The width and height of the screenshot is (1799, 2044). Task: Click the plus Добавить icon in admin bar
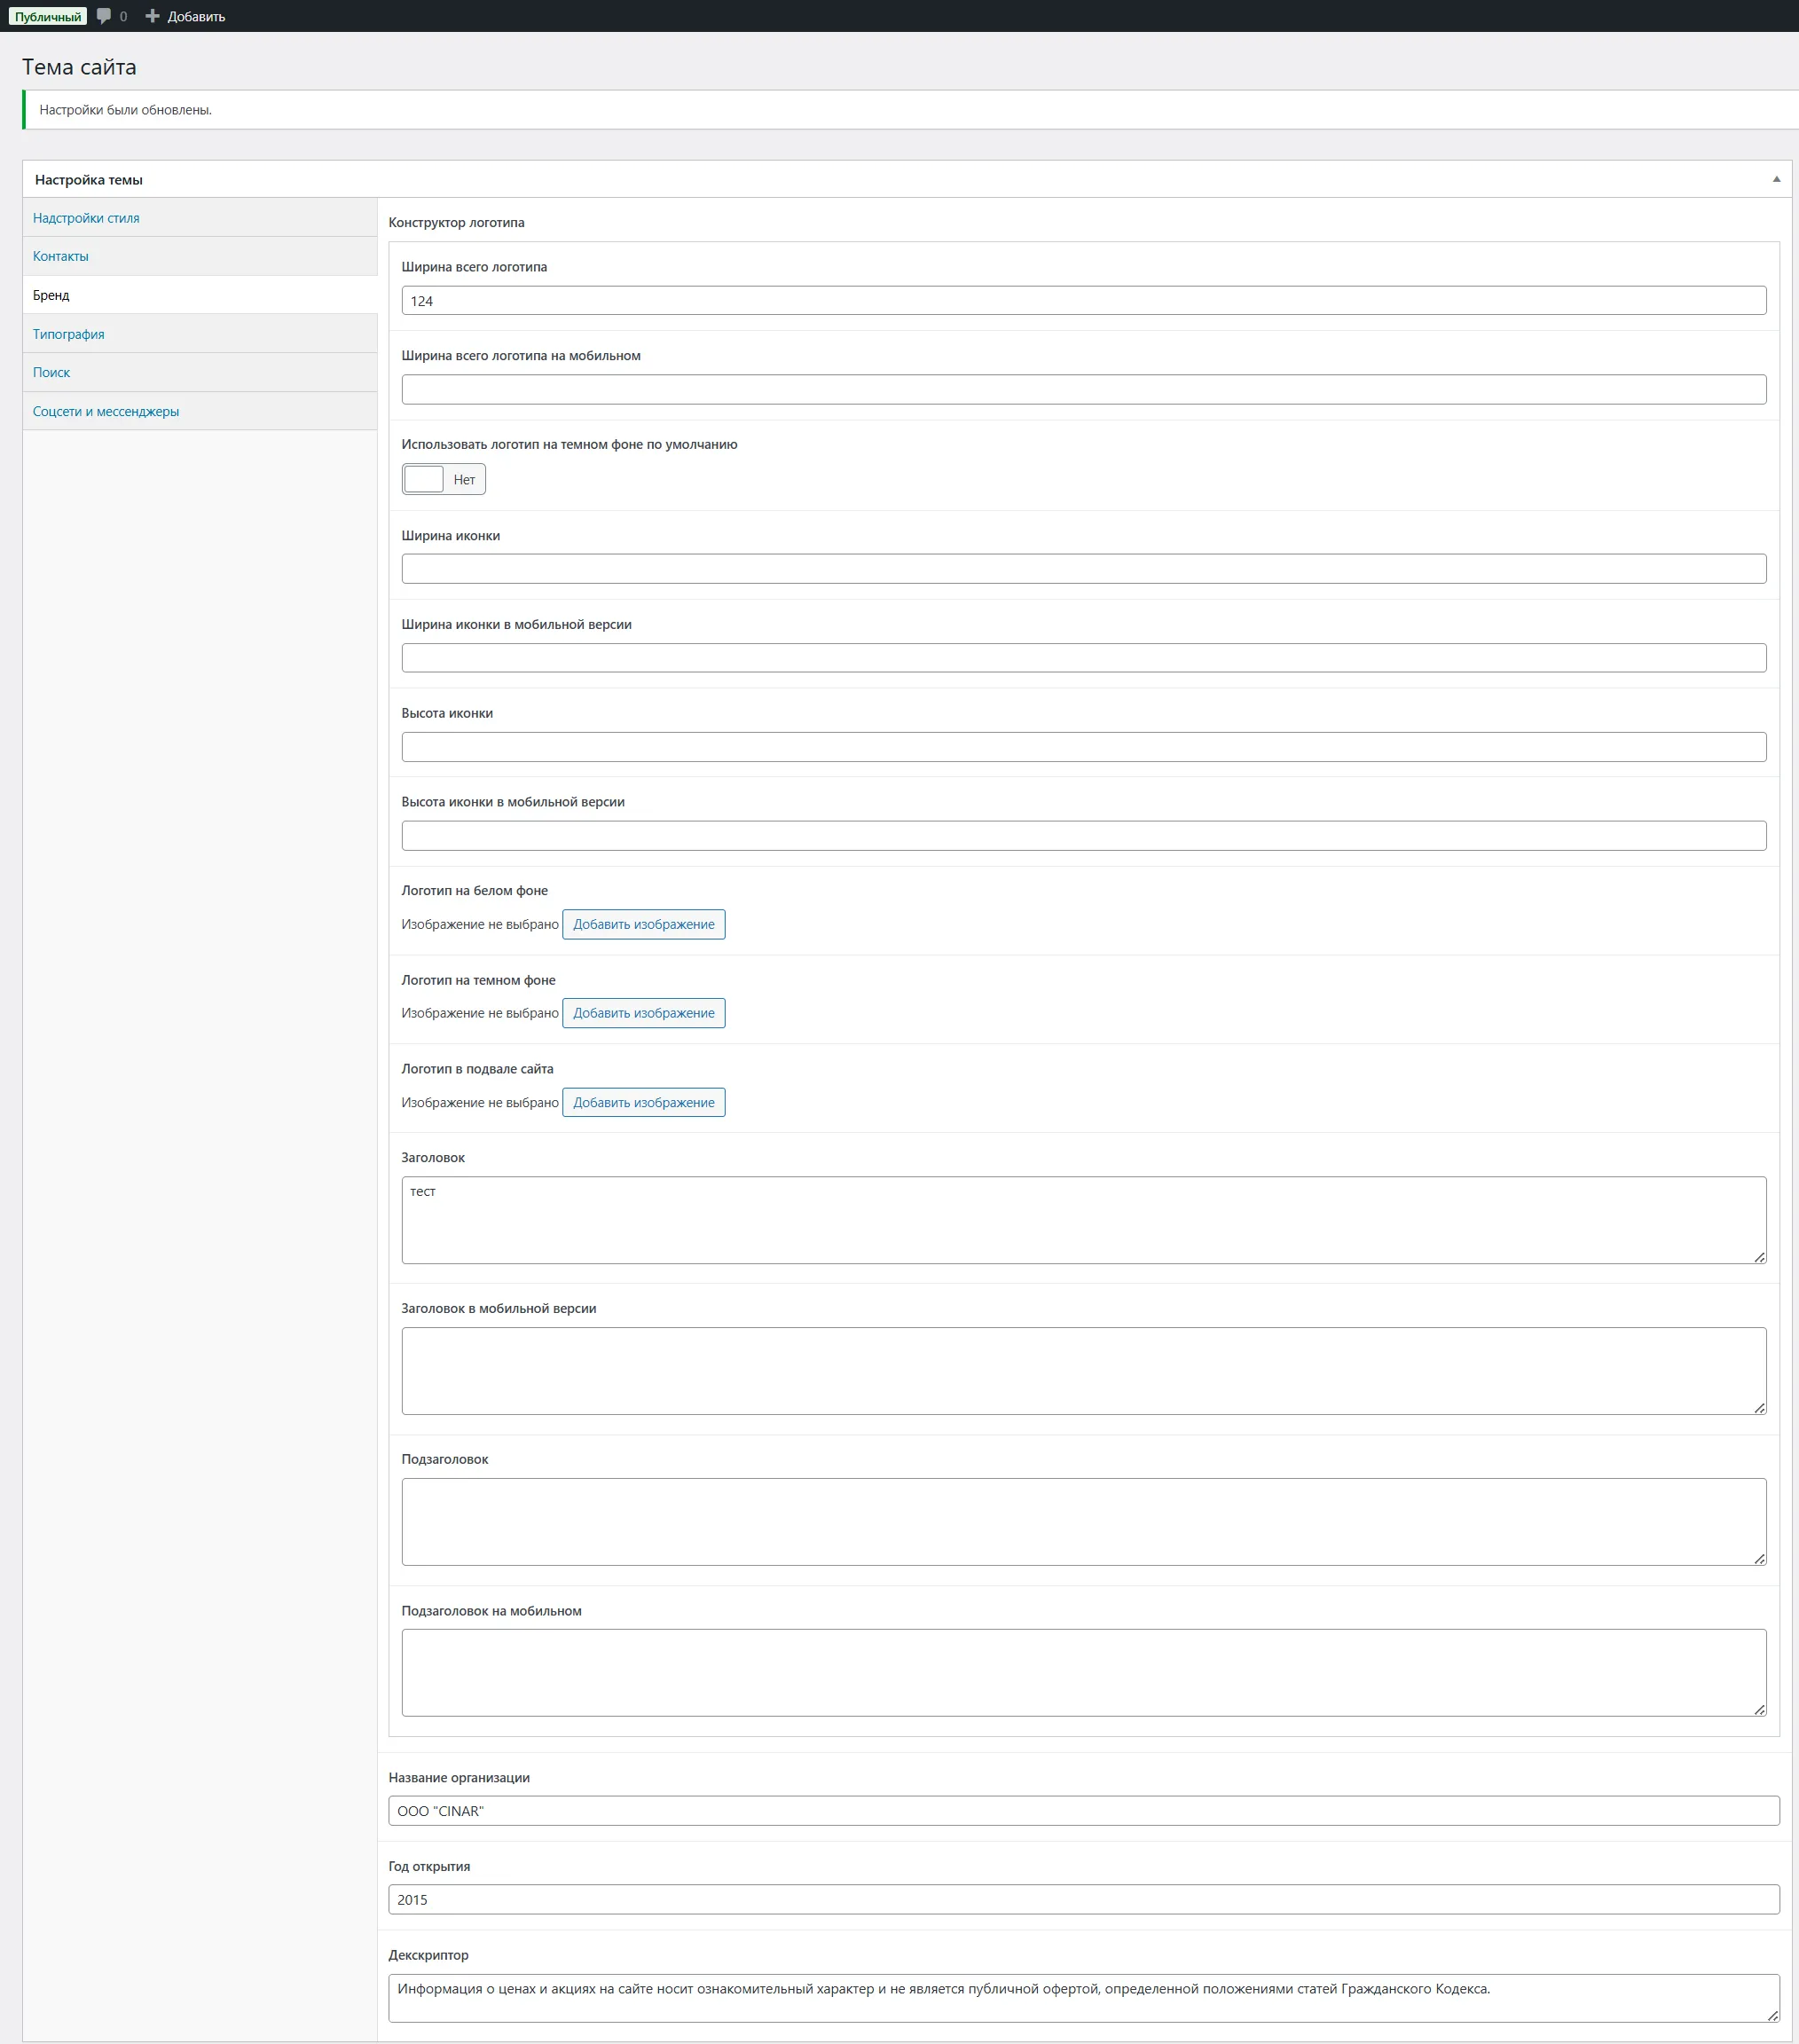coord(152,16)
